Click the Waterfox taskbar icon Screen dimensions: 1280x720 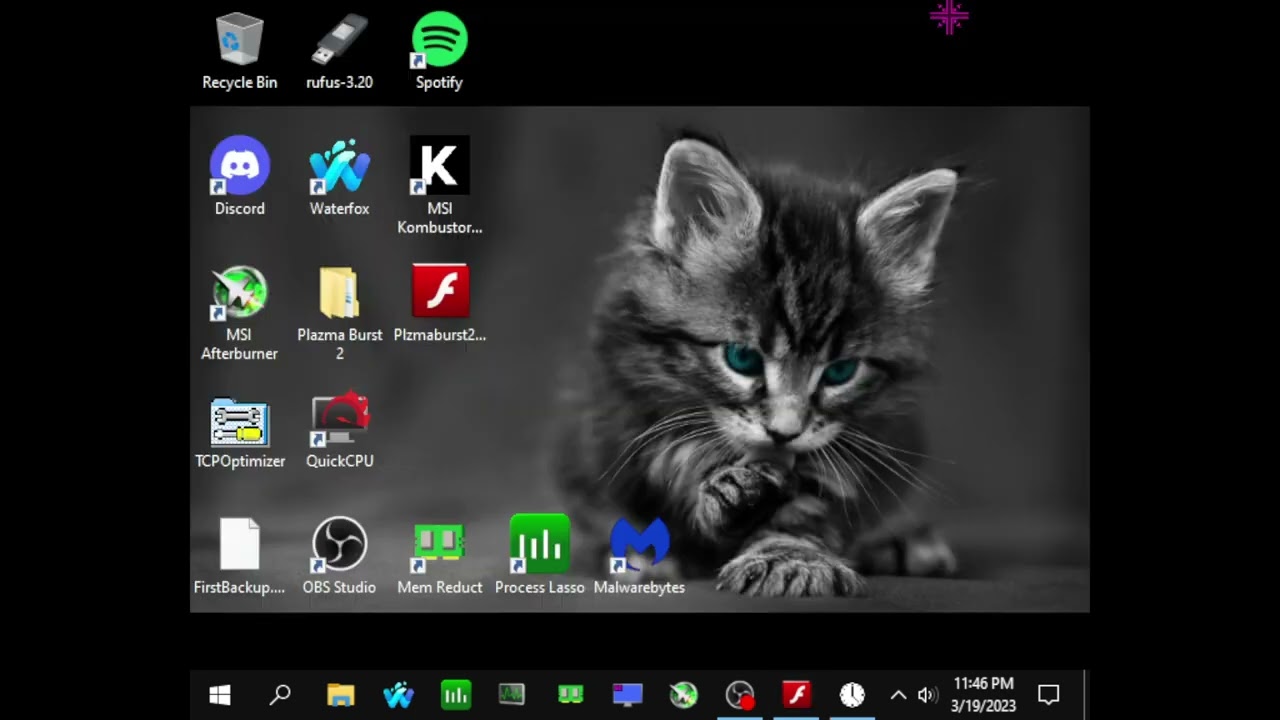tap(398, 695)
